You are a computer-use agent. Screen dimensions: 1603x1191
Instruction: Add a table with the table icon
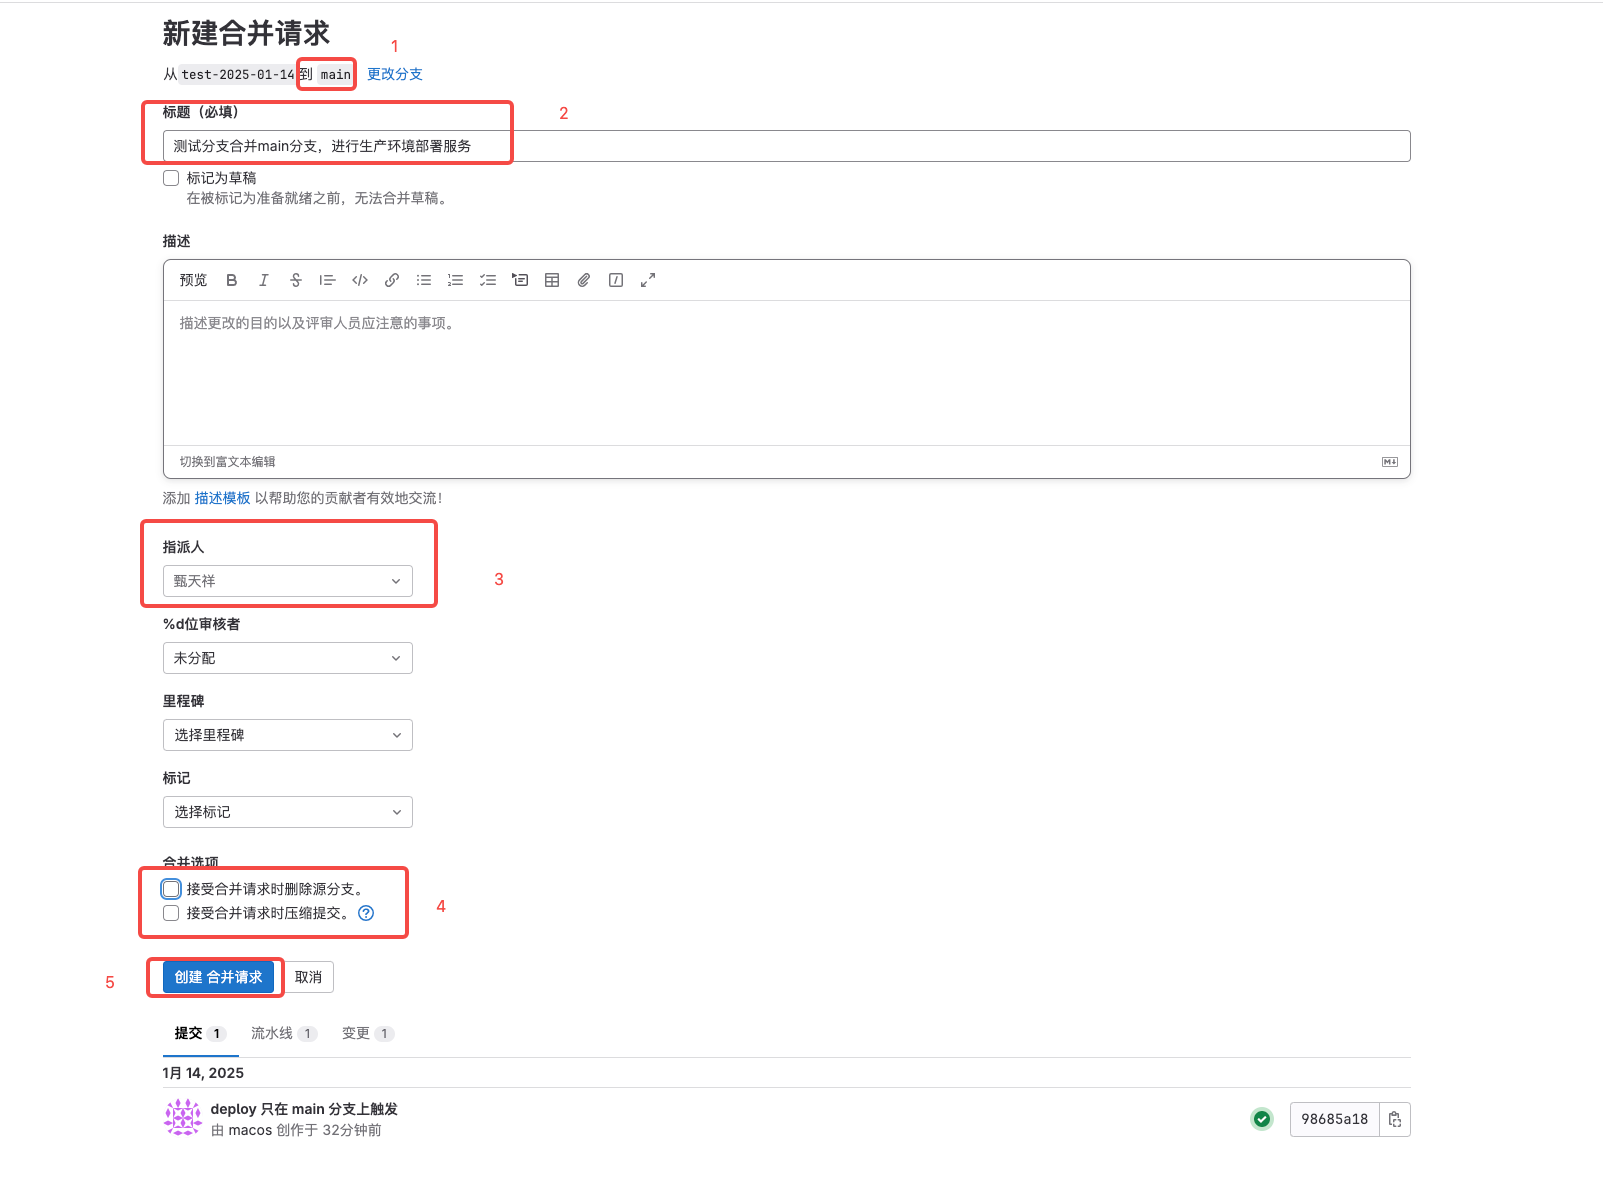click(x=552, y=280)
